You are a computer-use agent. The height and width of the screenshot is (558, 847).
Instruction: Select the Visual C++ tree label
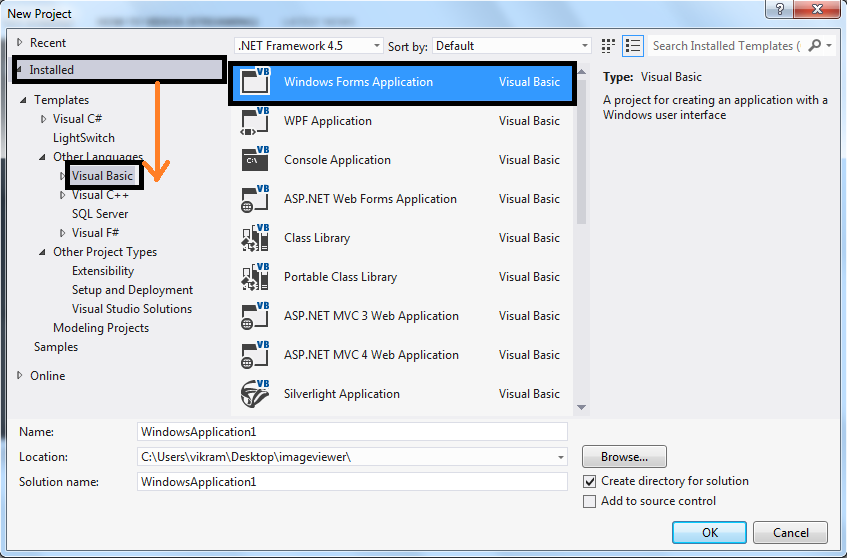pos(100,195)
